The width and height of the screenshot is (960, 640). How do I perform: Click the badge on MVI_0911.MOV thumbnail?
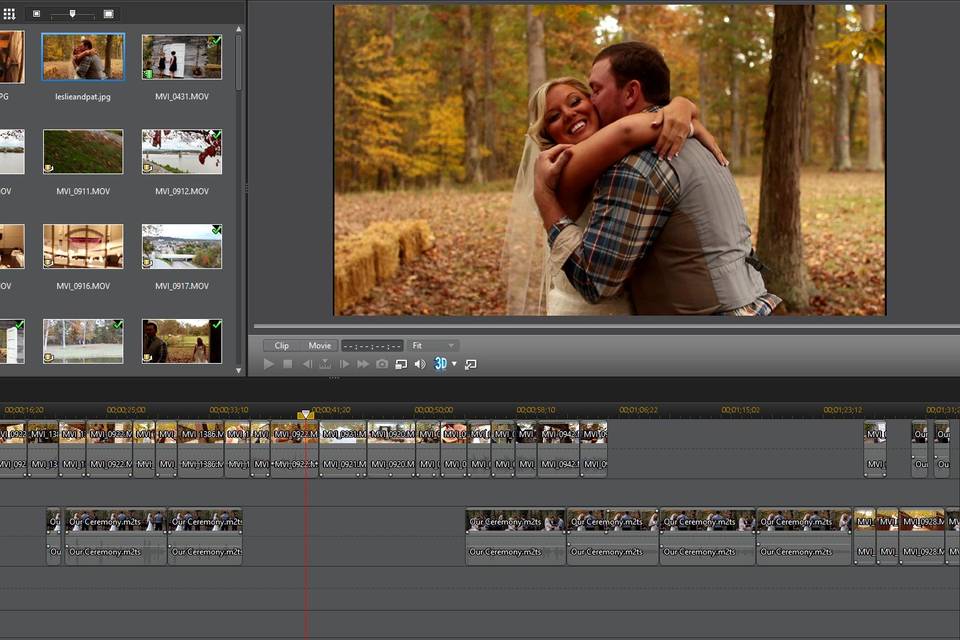(x=48, y=168)
